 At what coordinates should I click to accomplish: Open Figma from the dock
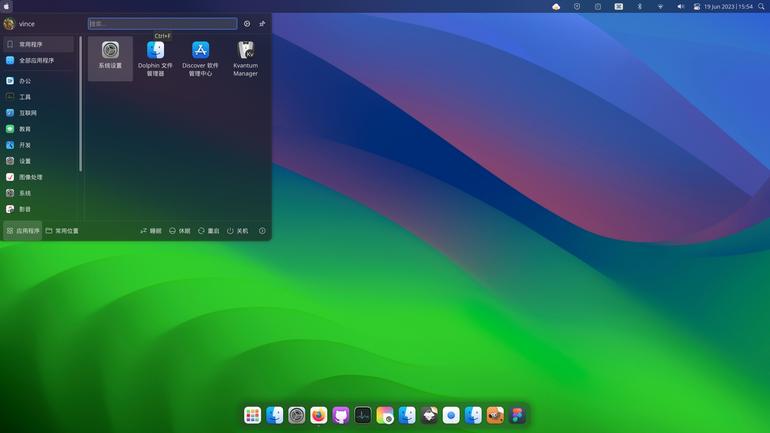[x=517, y=415]
